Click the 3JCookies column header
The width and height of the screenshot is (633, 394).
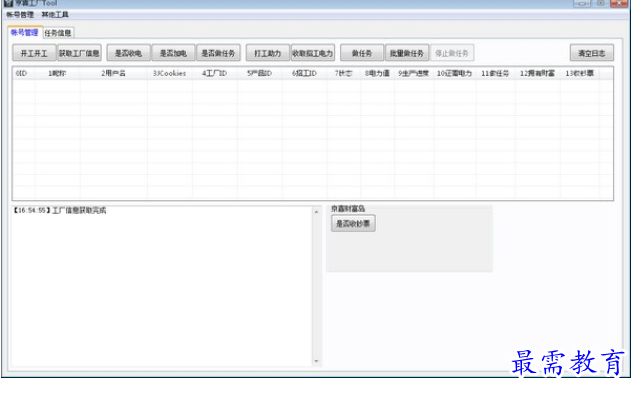170,73
